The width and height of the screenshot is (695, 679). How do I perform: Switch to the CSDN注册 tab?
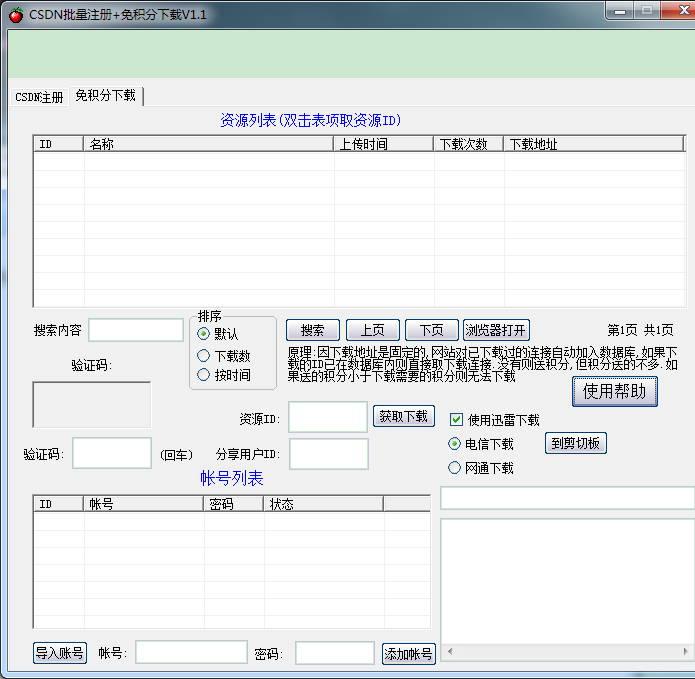(39, 97)
